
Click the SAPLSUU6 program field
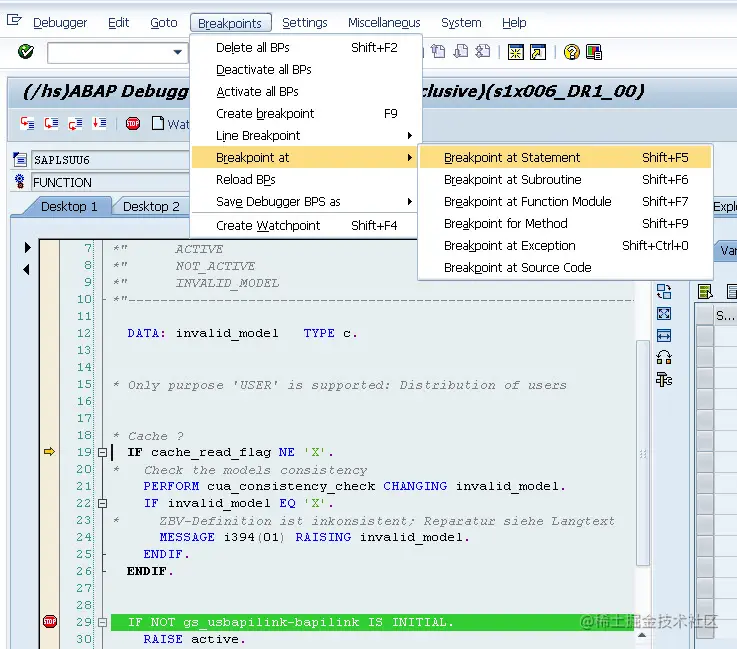pos(110,160)
